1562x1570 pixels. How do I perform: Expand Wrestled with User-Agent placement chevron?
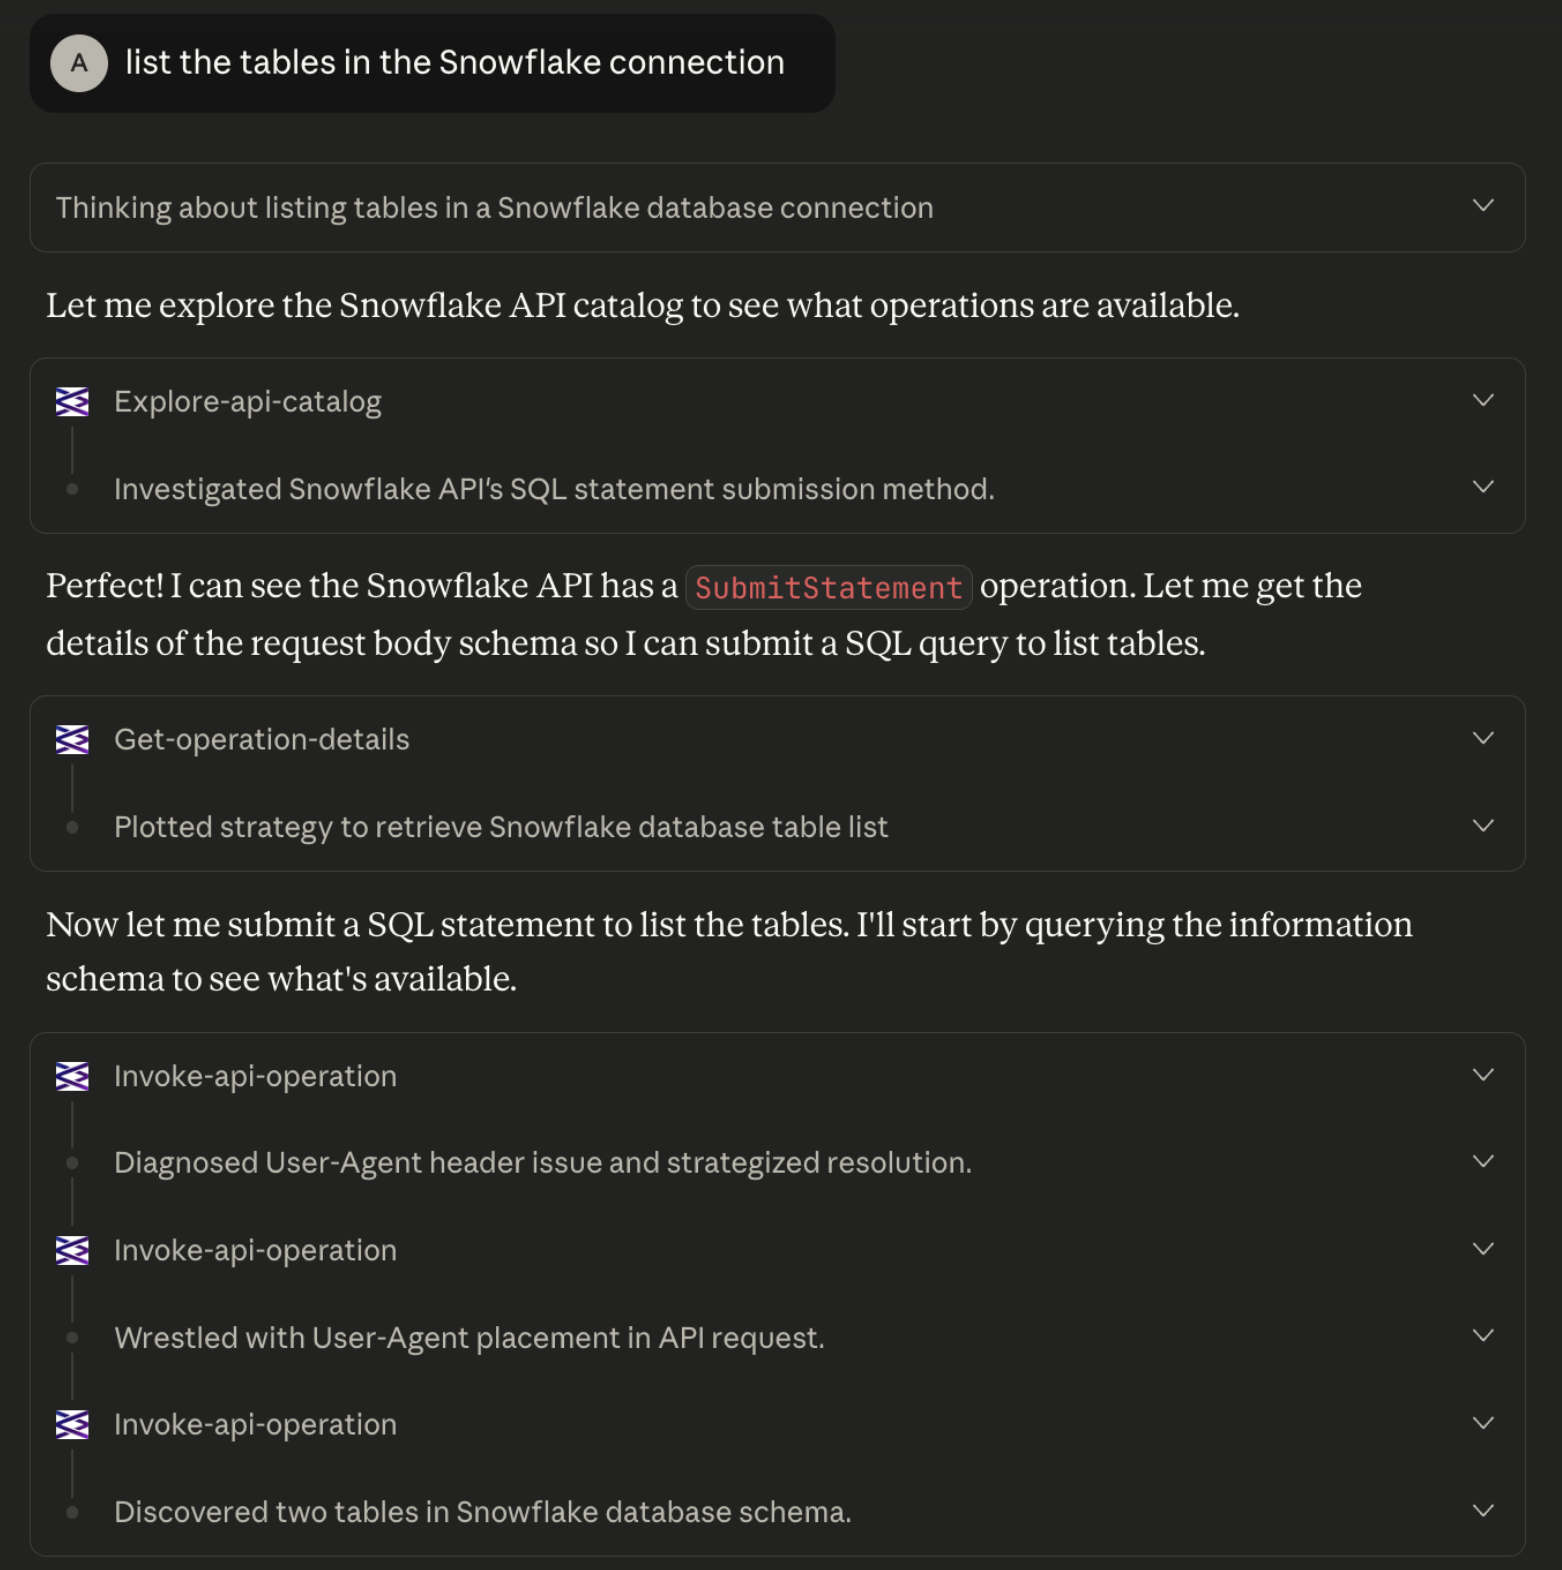coord(1483,1337)
